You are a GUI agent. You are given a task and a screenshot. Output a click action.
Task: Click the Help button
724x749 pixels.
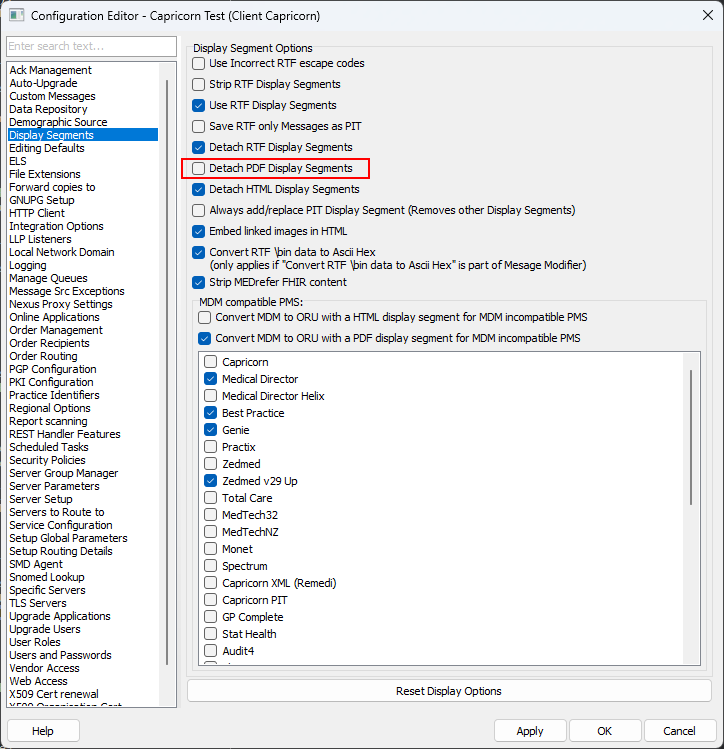coord(43,731)
